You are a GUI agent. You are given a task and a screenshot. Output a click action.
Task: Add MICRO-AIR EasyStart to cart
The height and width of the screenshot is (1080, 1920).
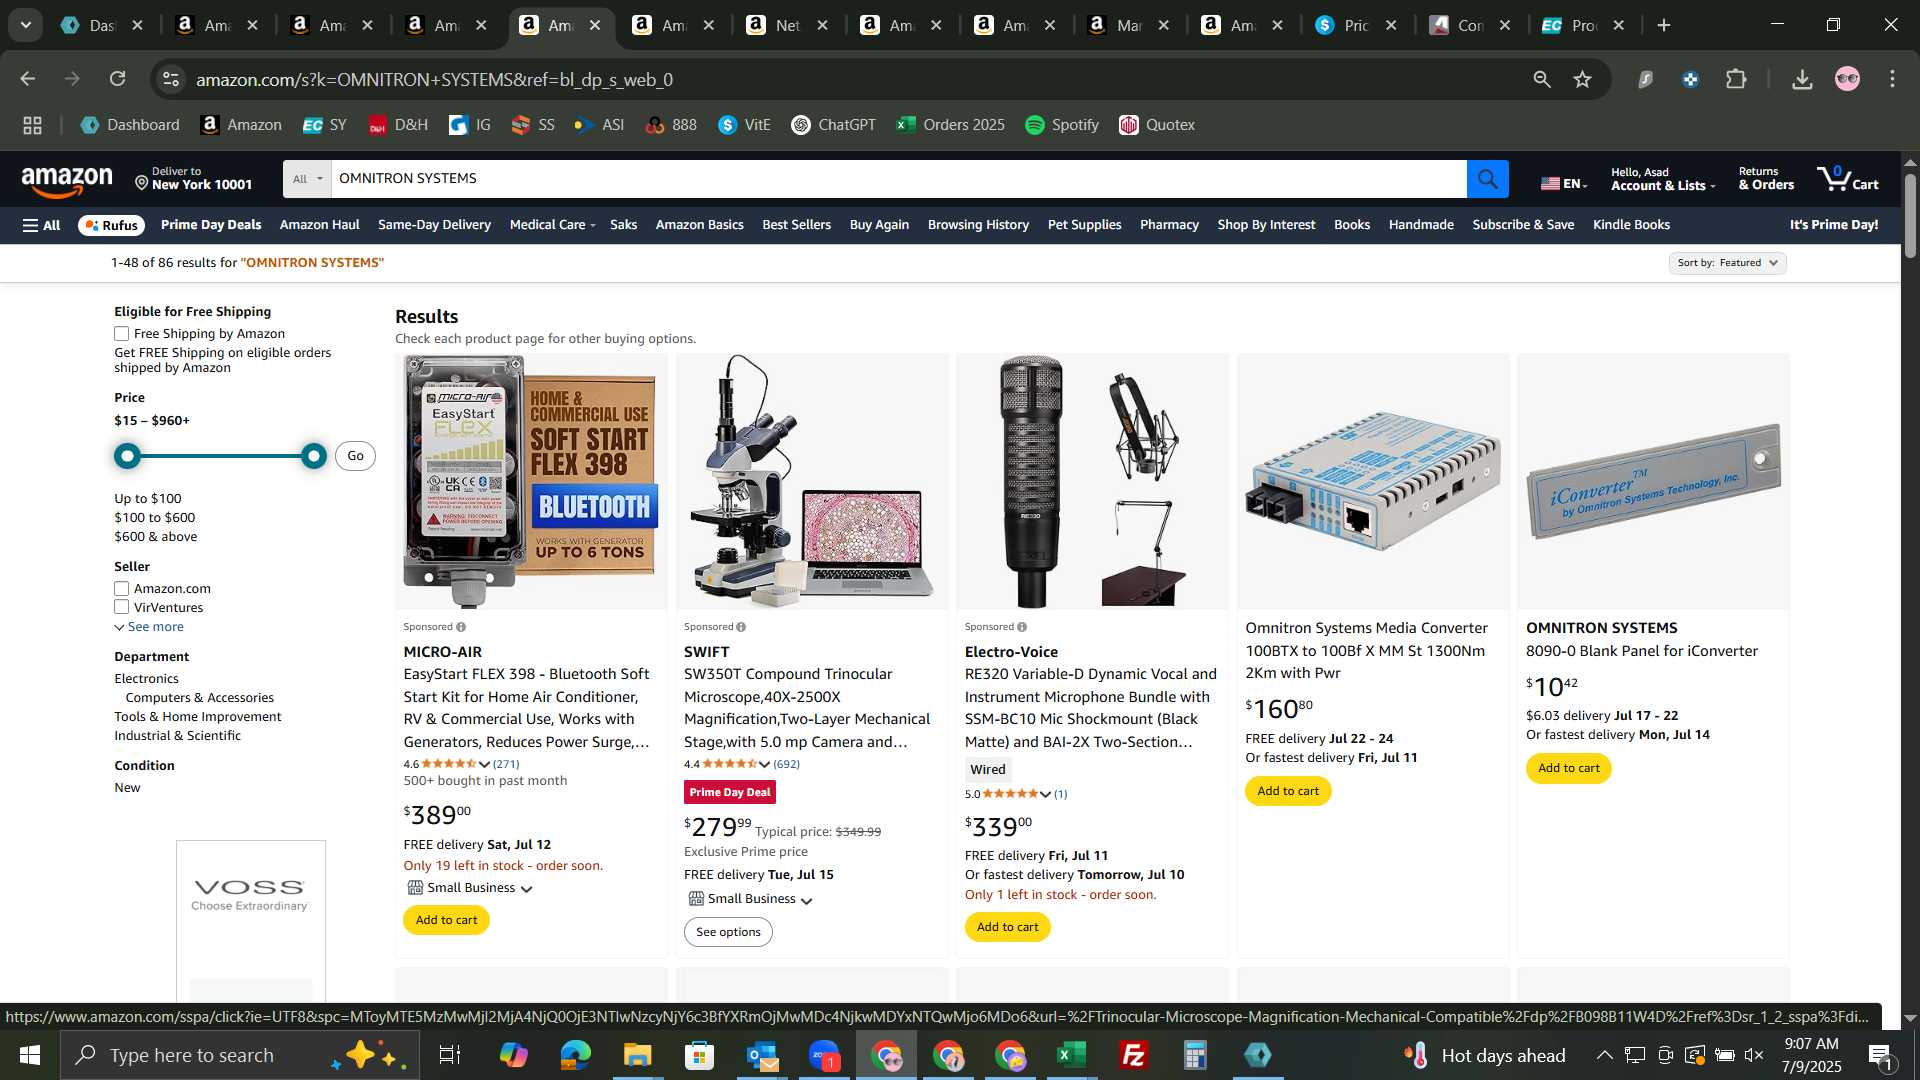pos(446,920)
